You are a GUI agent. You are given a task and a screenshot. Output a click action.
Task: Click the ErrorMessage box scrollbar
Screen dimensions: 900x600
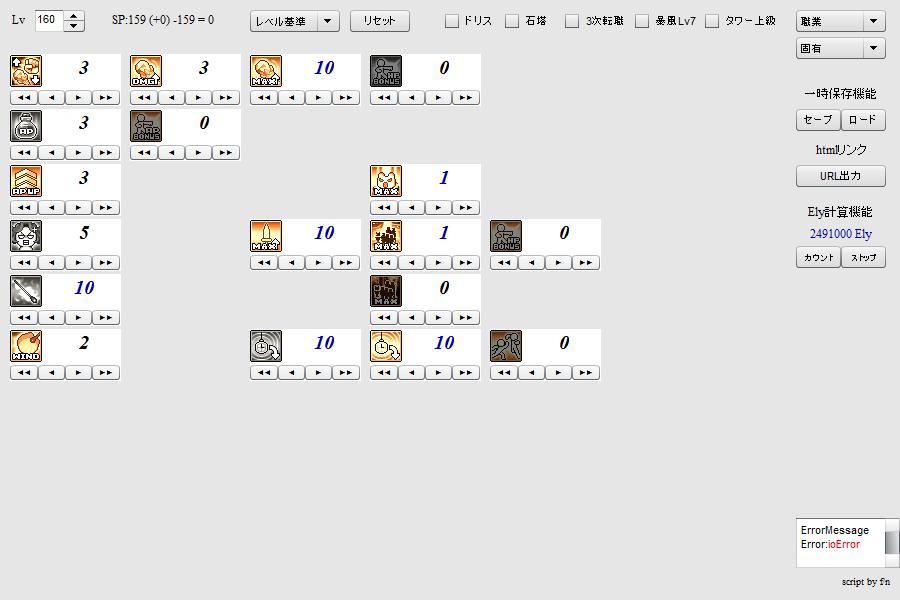[x=891, y=543]
